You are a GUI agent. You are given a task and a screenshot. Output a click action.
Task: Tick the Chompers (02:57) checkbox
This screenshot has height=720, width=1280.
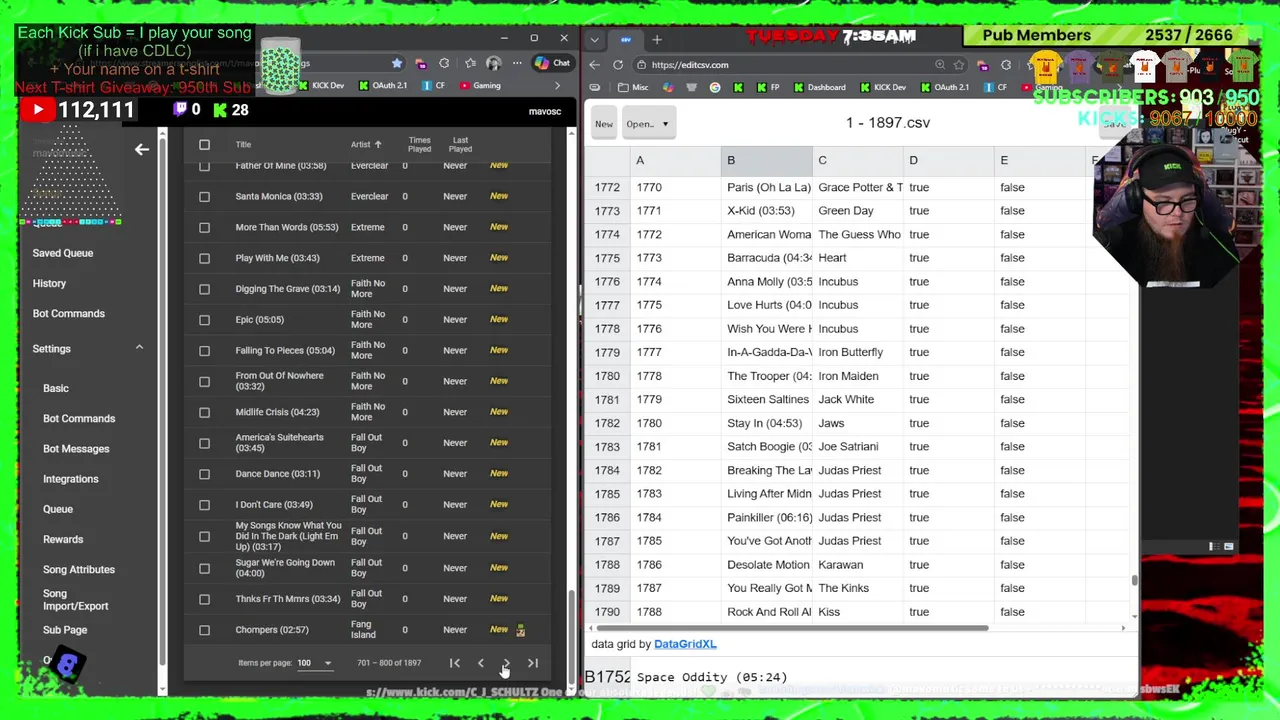[x=204, y=630]
